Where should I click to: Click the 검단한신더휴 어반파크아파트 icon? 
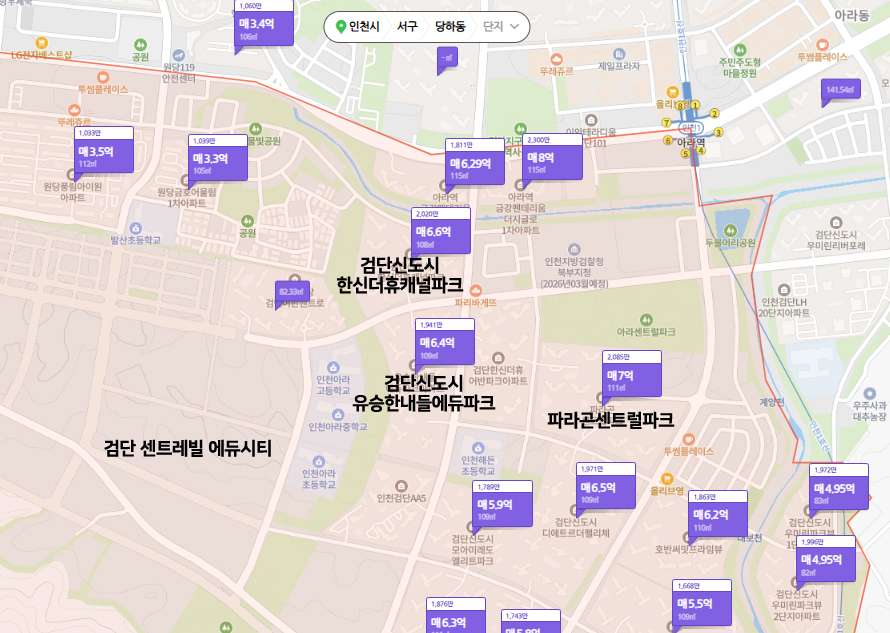coord(498,358)
